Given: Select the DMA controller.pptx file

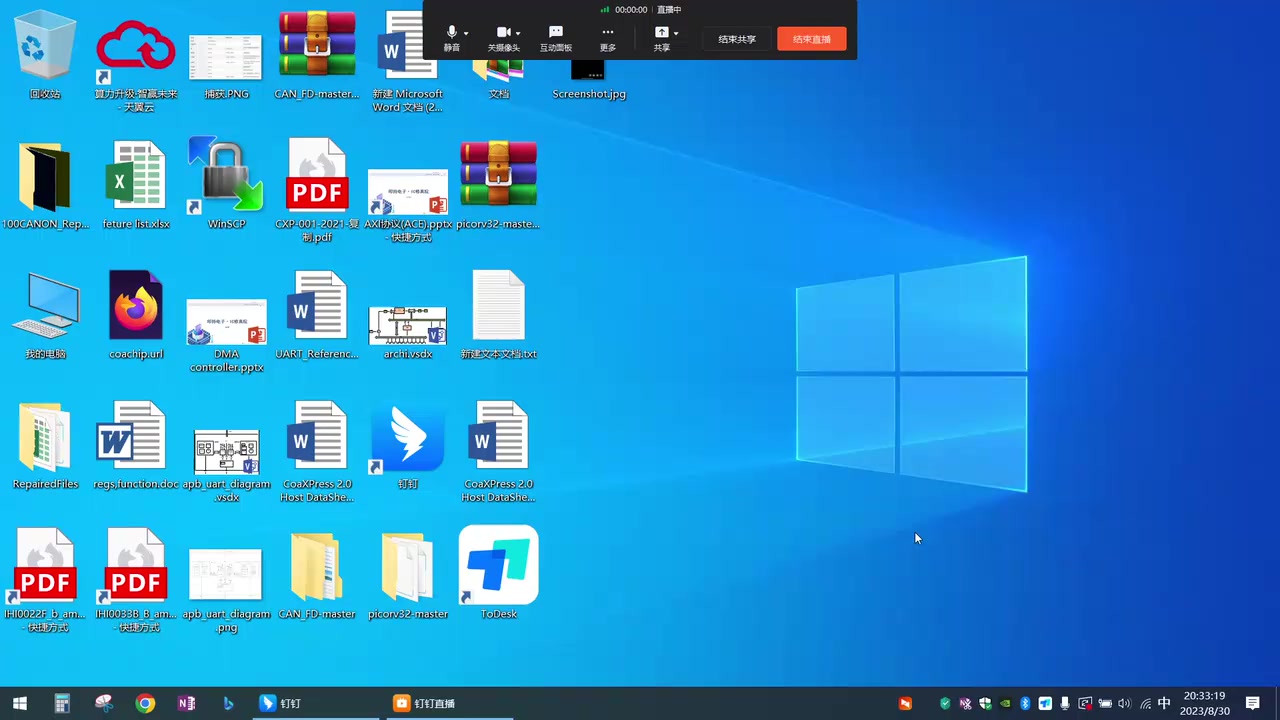Looking at the screenshot, I should (x=226, y=335).
